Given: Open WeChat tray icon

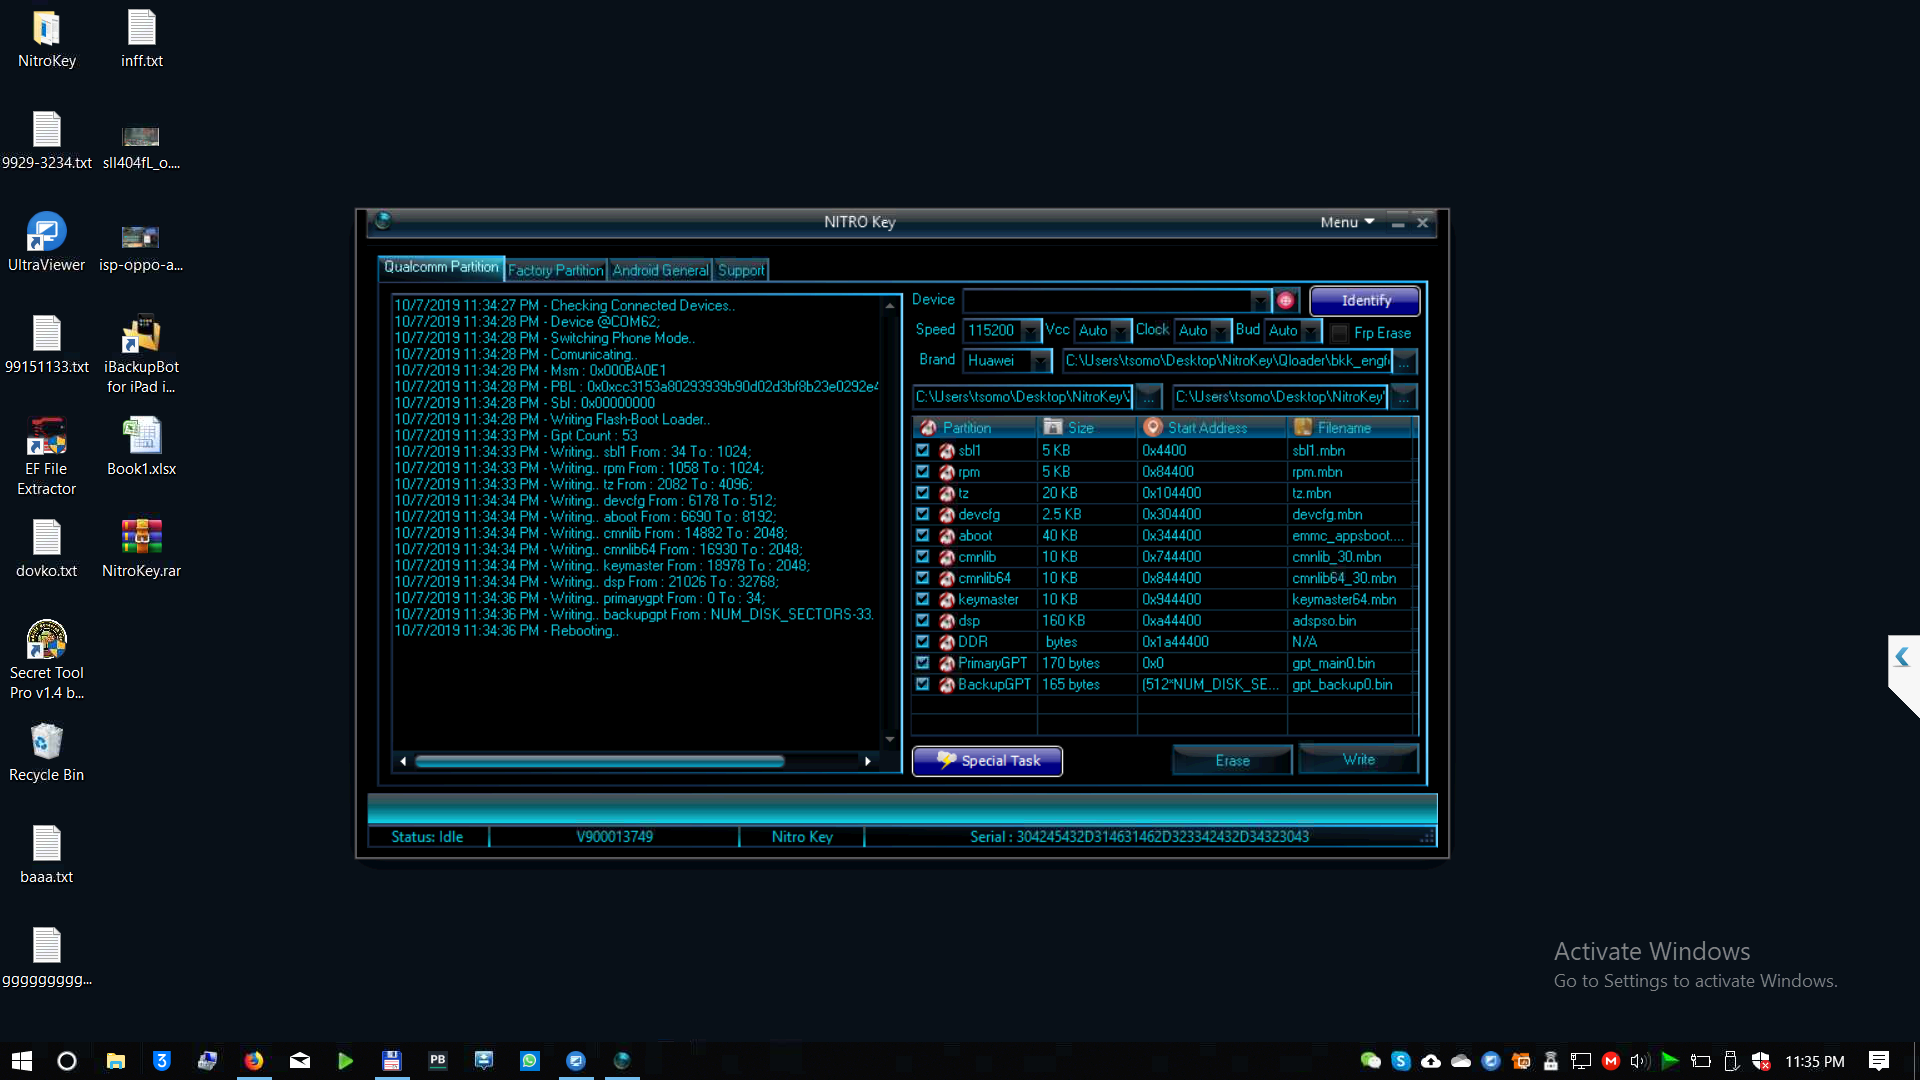Looking at the screenshot, I should pyautogui.click(x=1371, y=1061).
